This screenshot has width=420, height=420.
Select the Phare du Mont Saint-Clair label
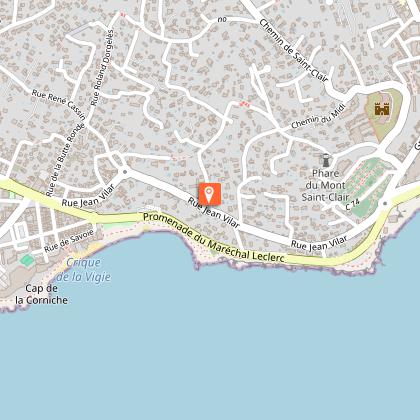[325, 185]
